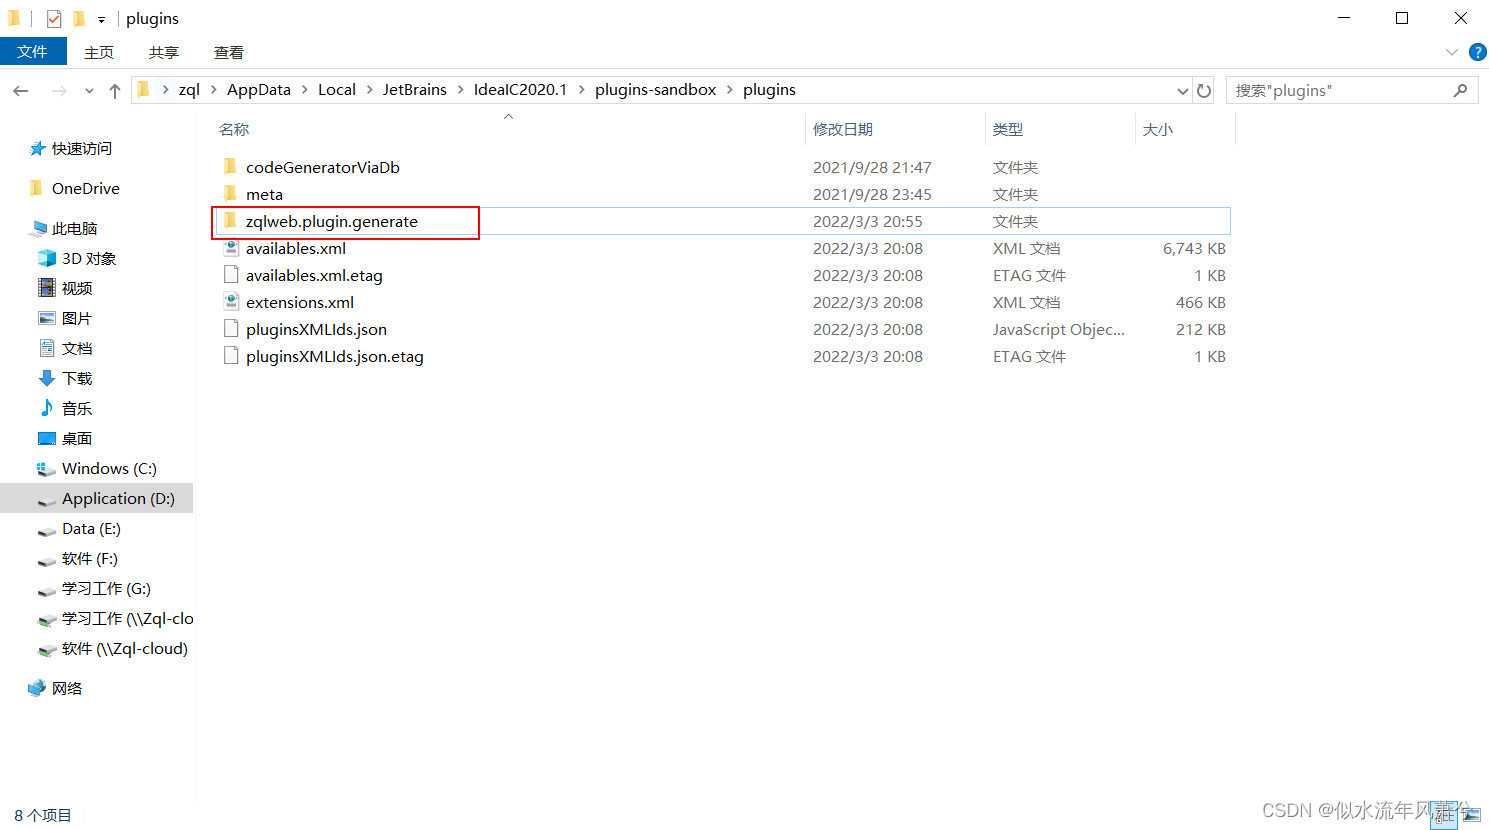Expand chevron after plugins-sandbox breadcrumb

[730, 90]
